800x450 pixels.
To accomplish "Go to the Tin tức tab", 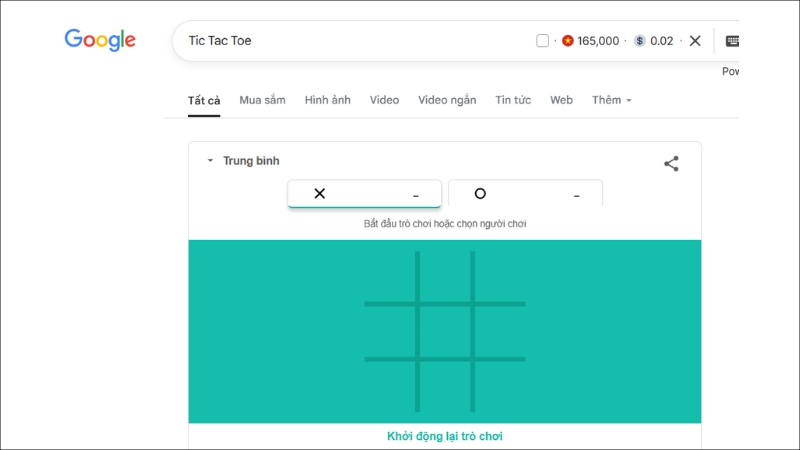I will (513, 100).
